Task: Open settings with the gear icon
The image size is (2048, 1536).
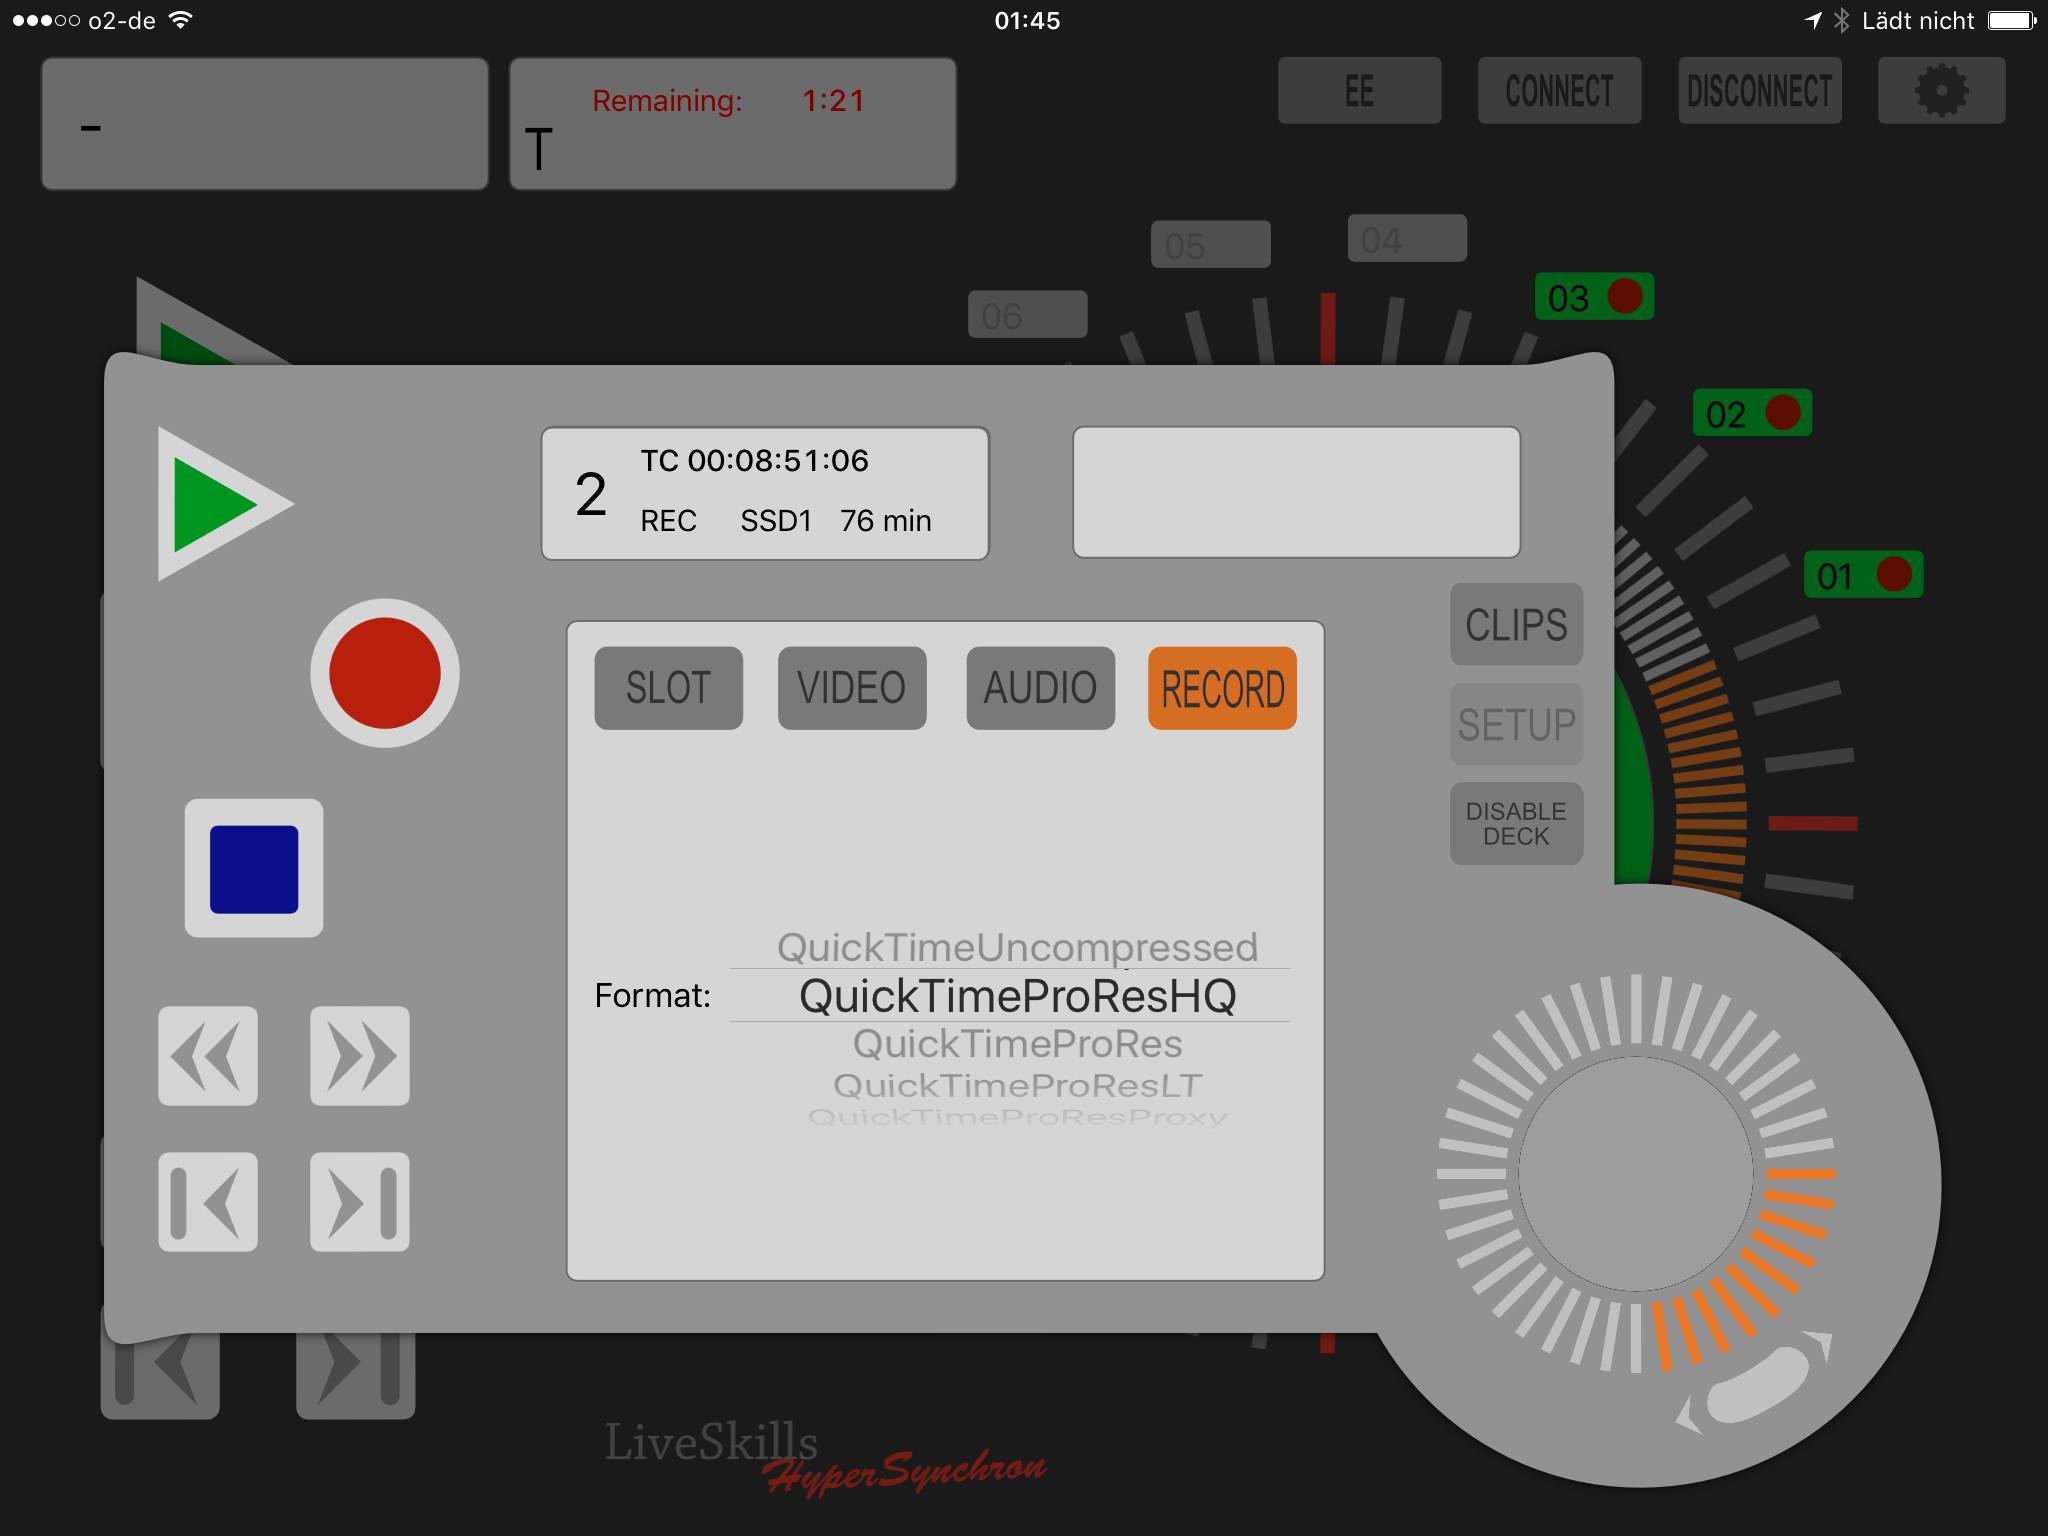Action: click(x=1941, y=91)
